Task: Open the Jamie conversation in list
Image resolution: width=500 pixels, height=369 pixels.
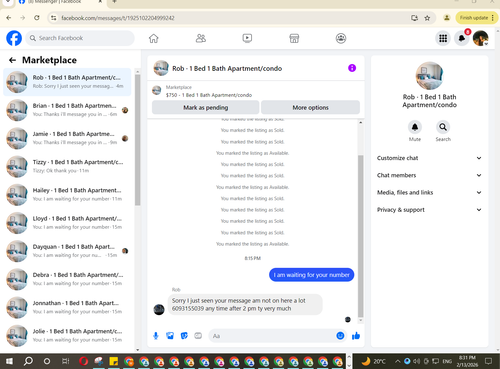Action: pos(67,138)
